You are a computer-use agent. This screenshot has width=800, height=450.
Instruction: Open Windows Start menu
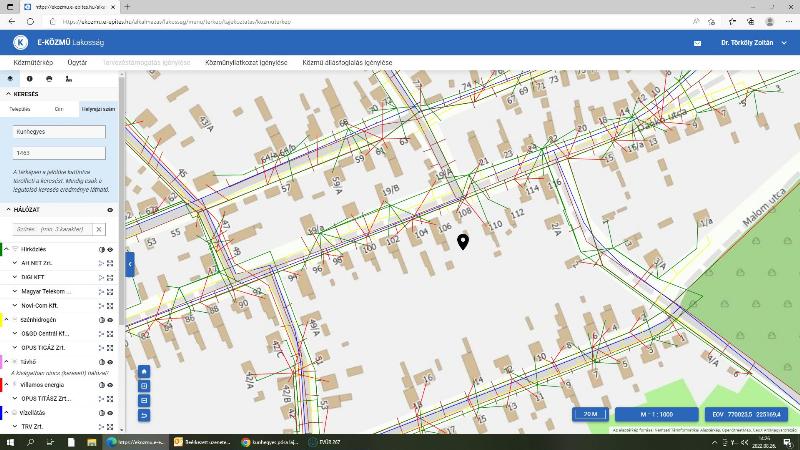pyautogui.click(x=10, y=442)
